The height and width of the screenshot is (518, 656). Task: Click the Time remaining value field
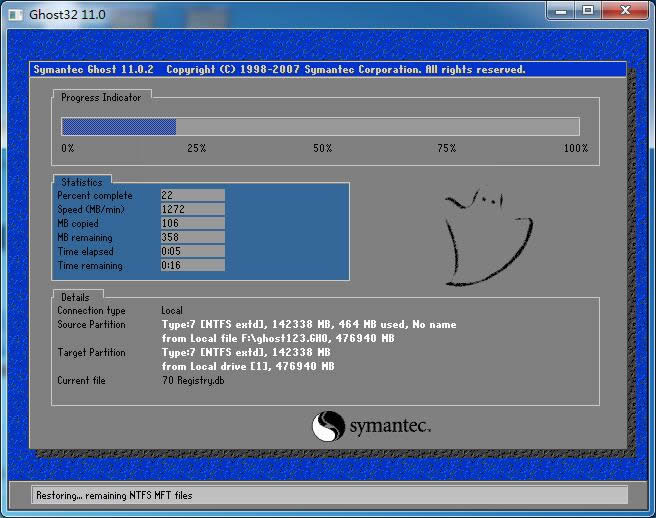coord(192,266)
